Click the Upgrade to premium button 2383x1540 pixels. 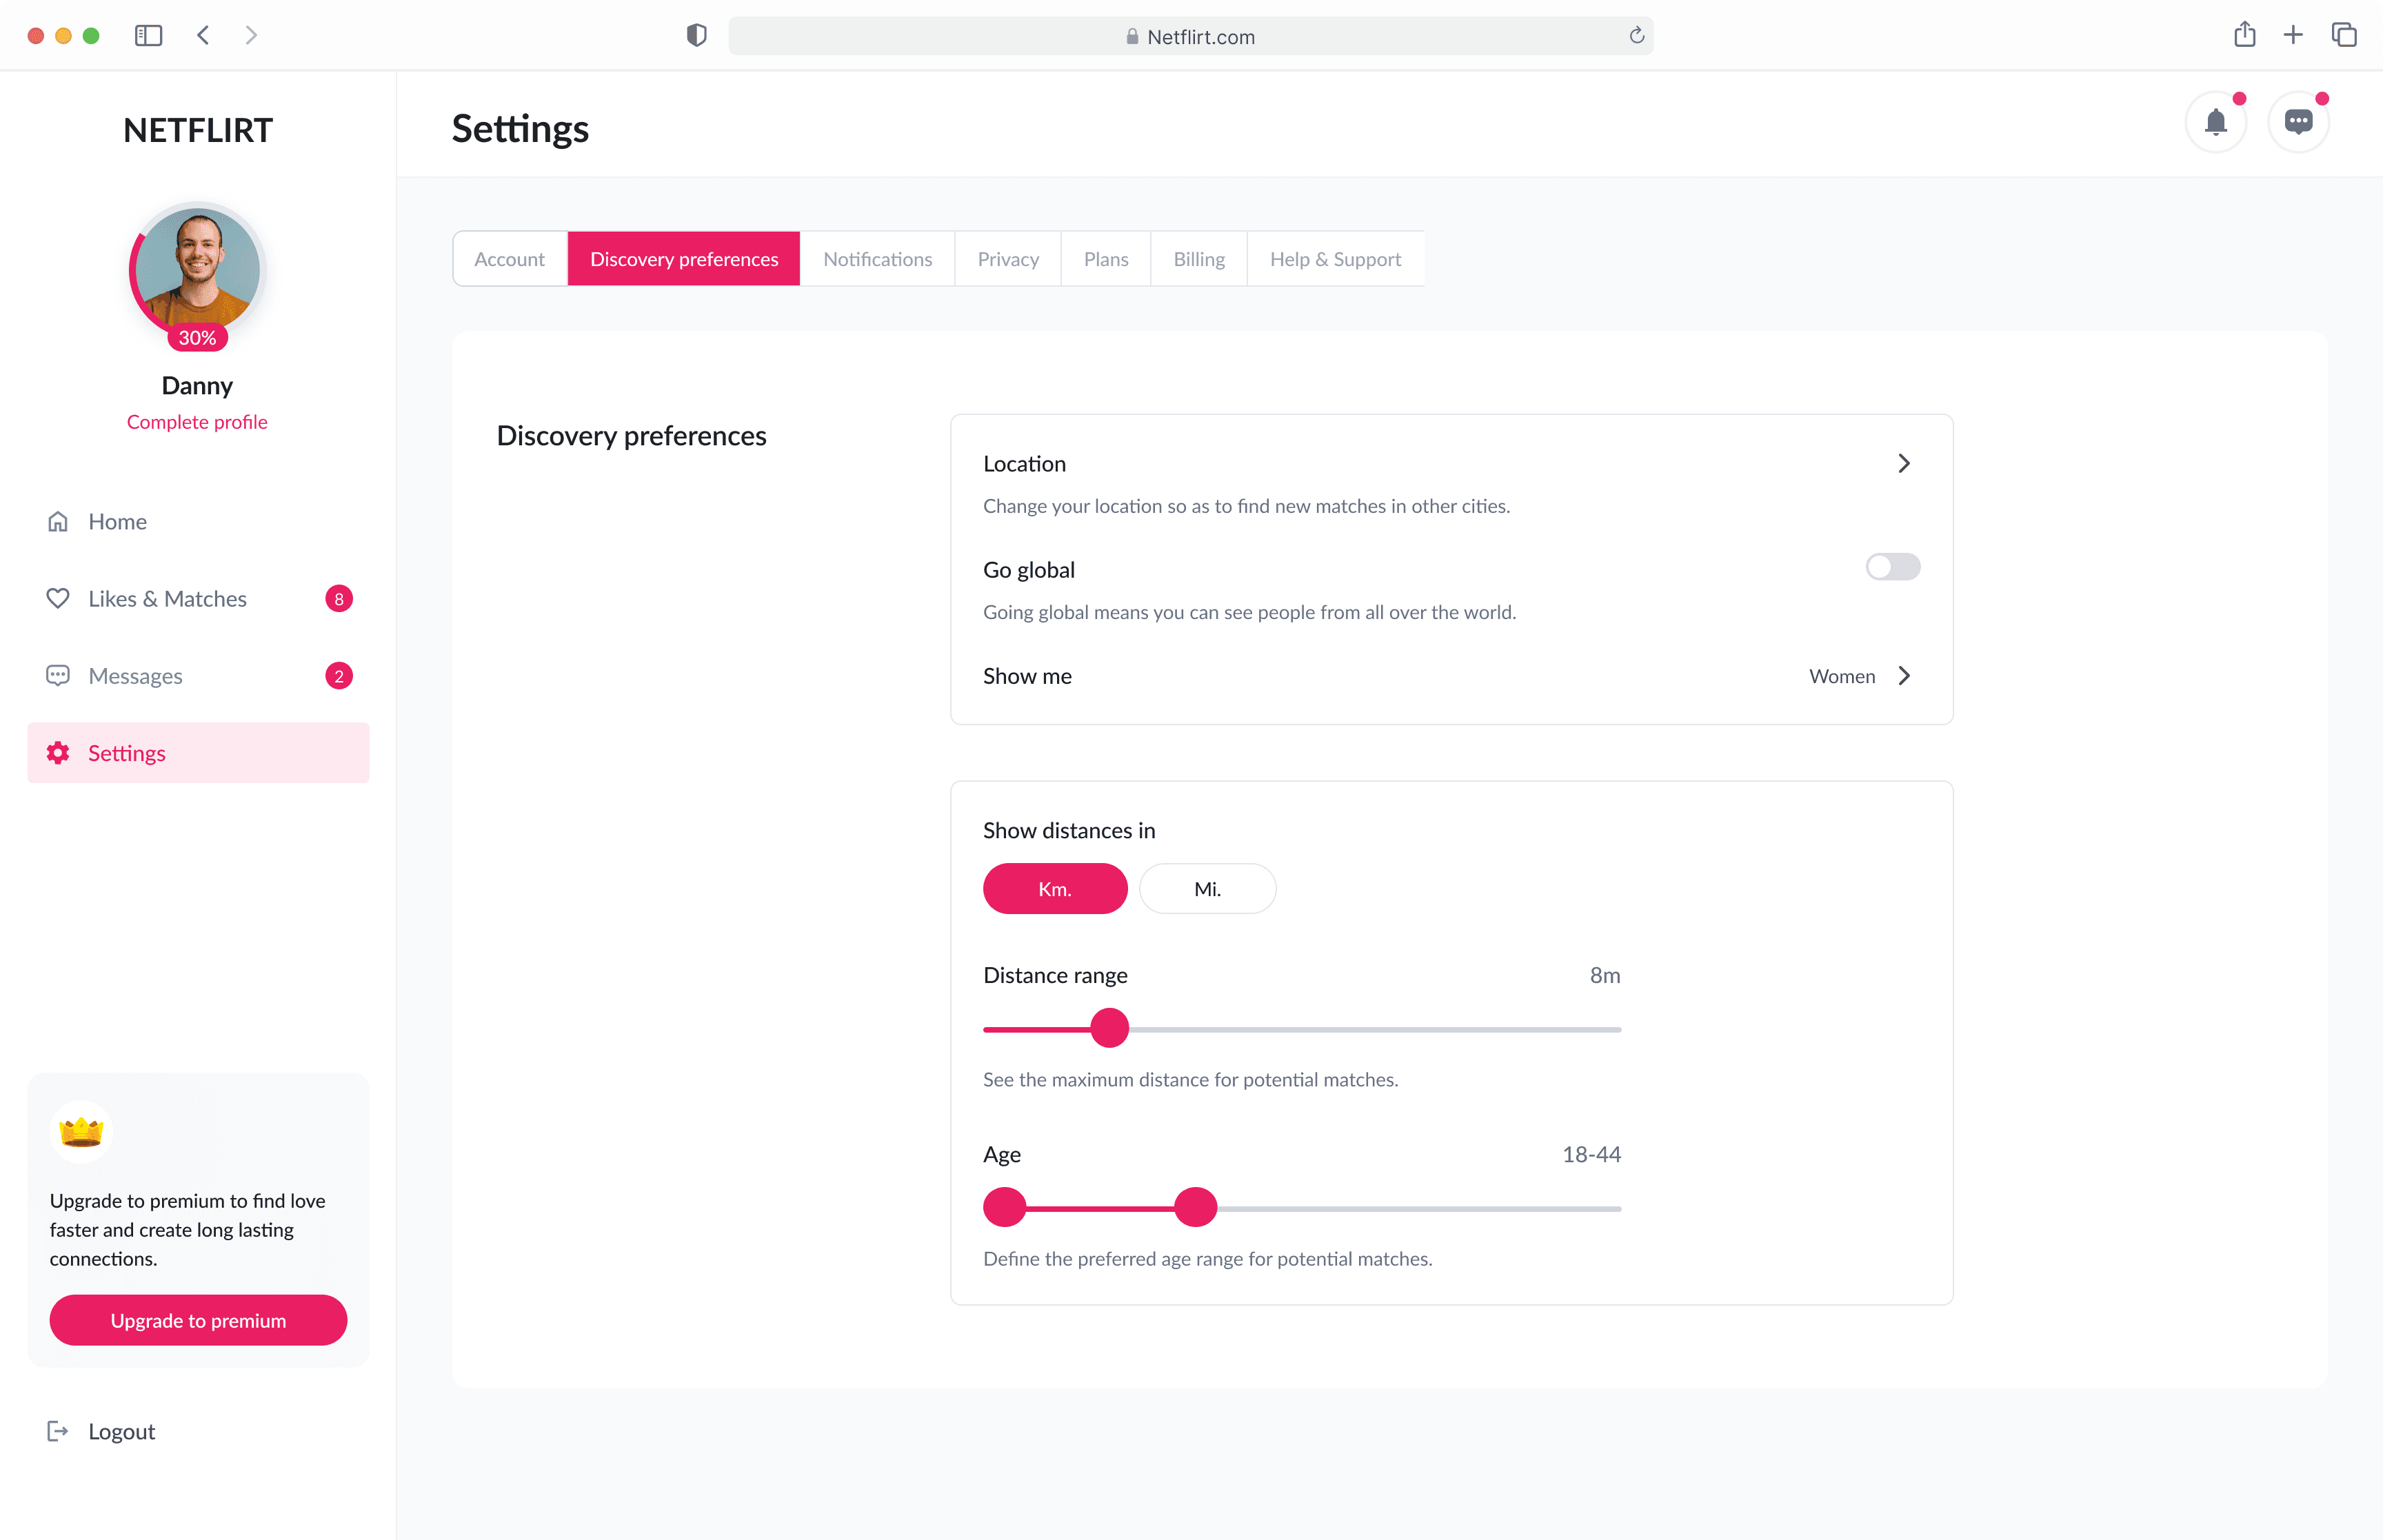(198, 1319)
